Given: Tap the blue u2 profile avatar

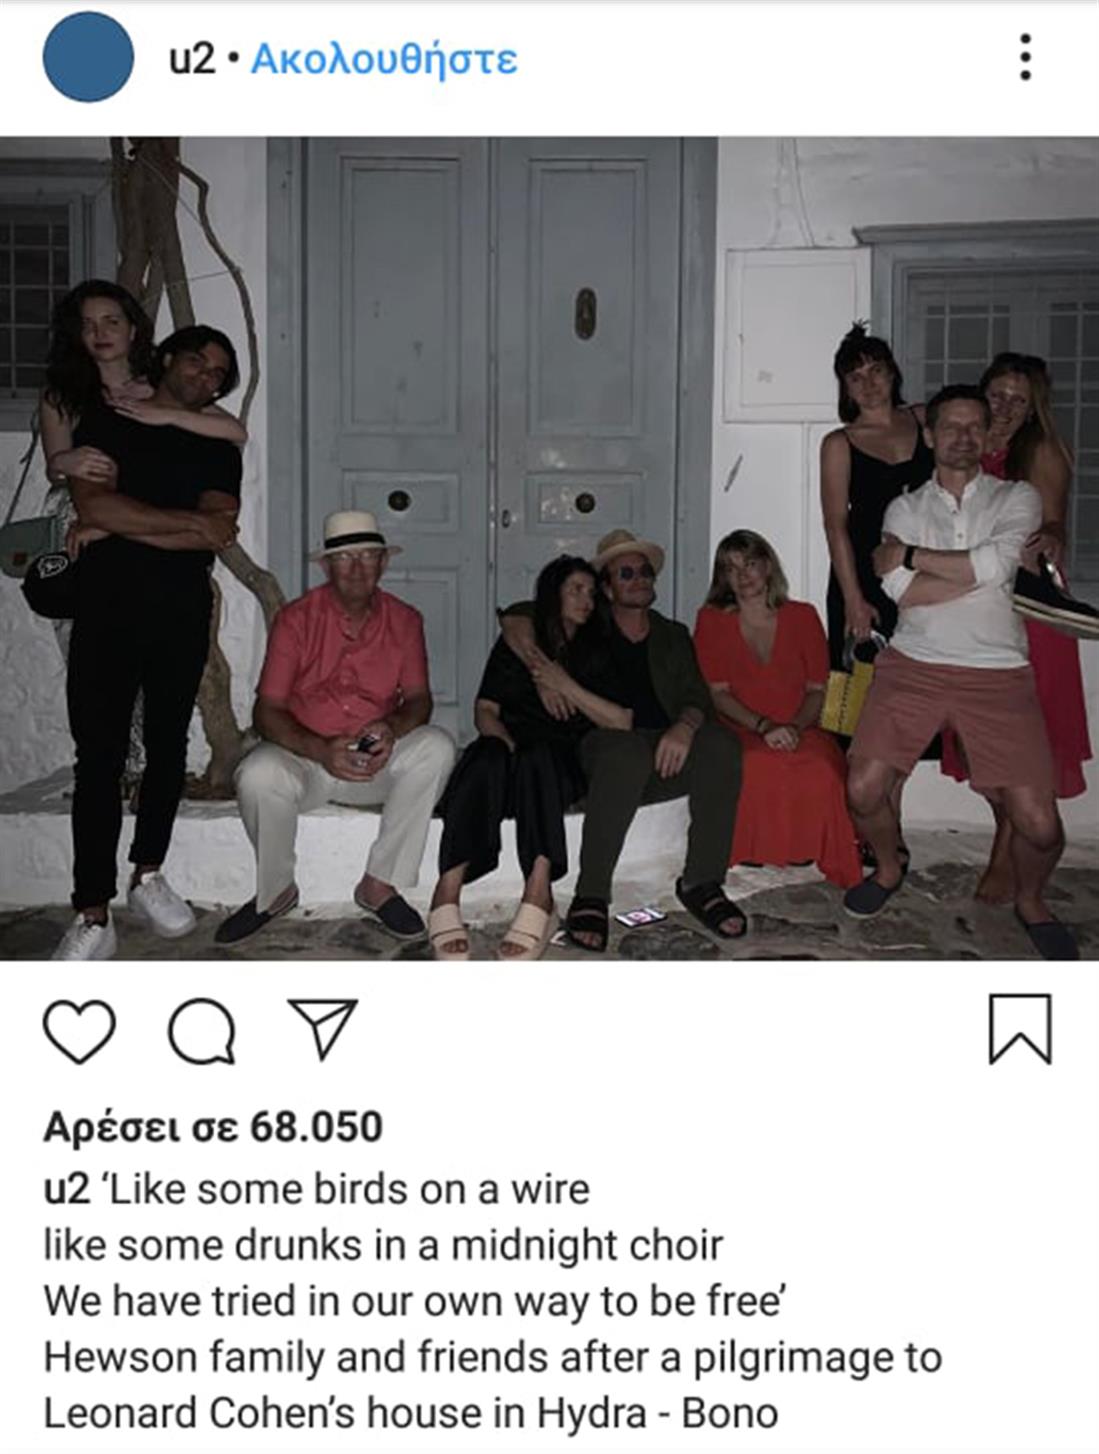Looking at the screenshot, I should tap(88, 57).
